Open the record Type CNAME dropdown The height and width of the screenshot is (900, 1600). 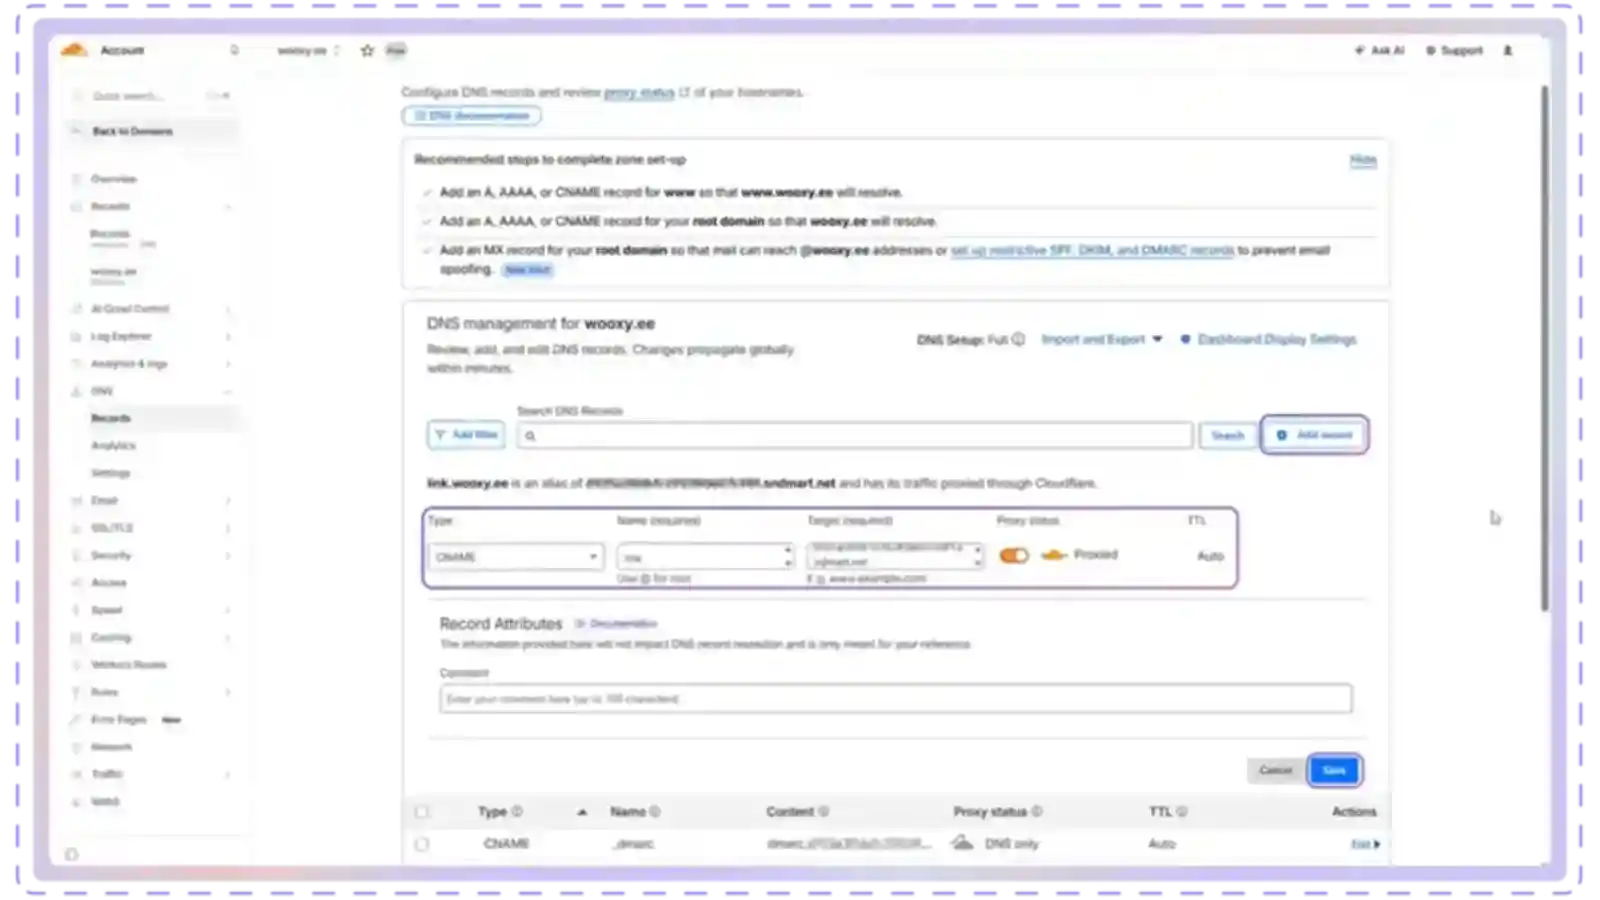[x=516, y=557]
